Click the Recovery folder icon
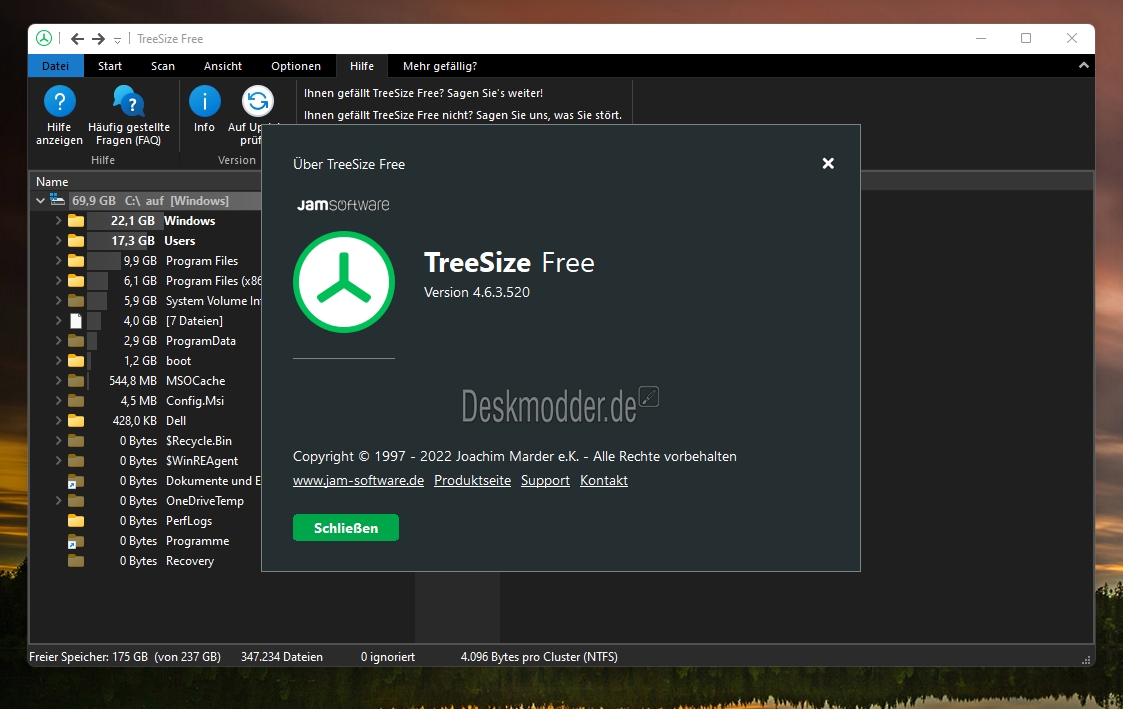The height and width of the screenshot is (709, 1123). tap(76, 561)
